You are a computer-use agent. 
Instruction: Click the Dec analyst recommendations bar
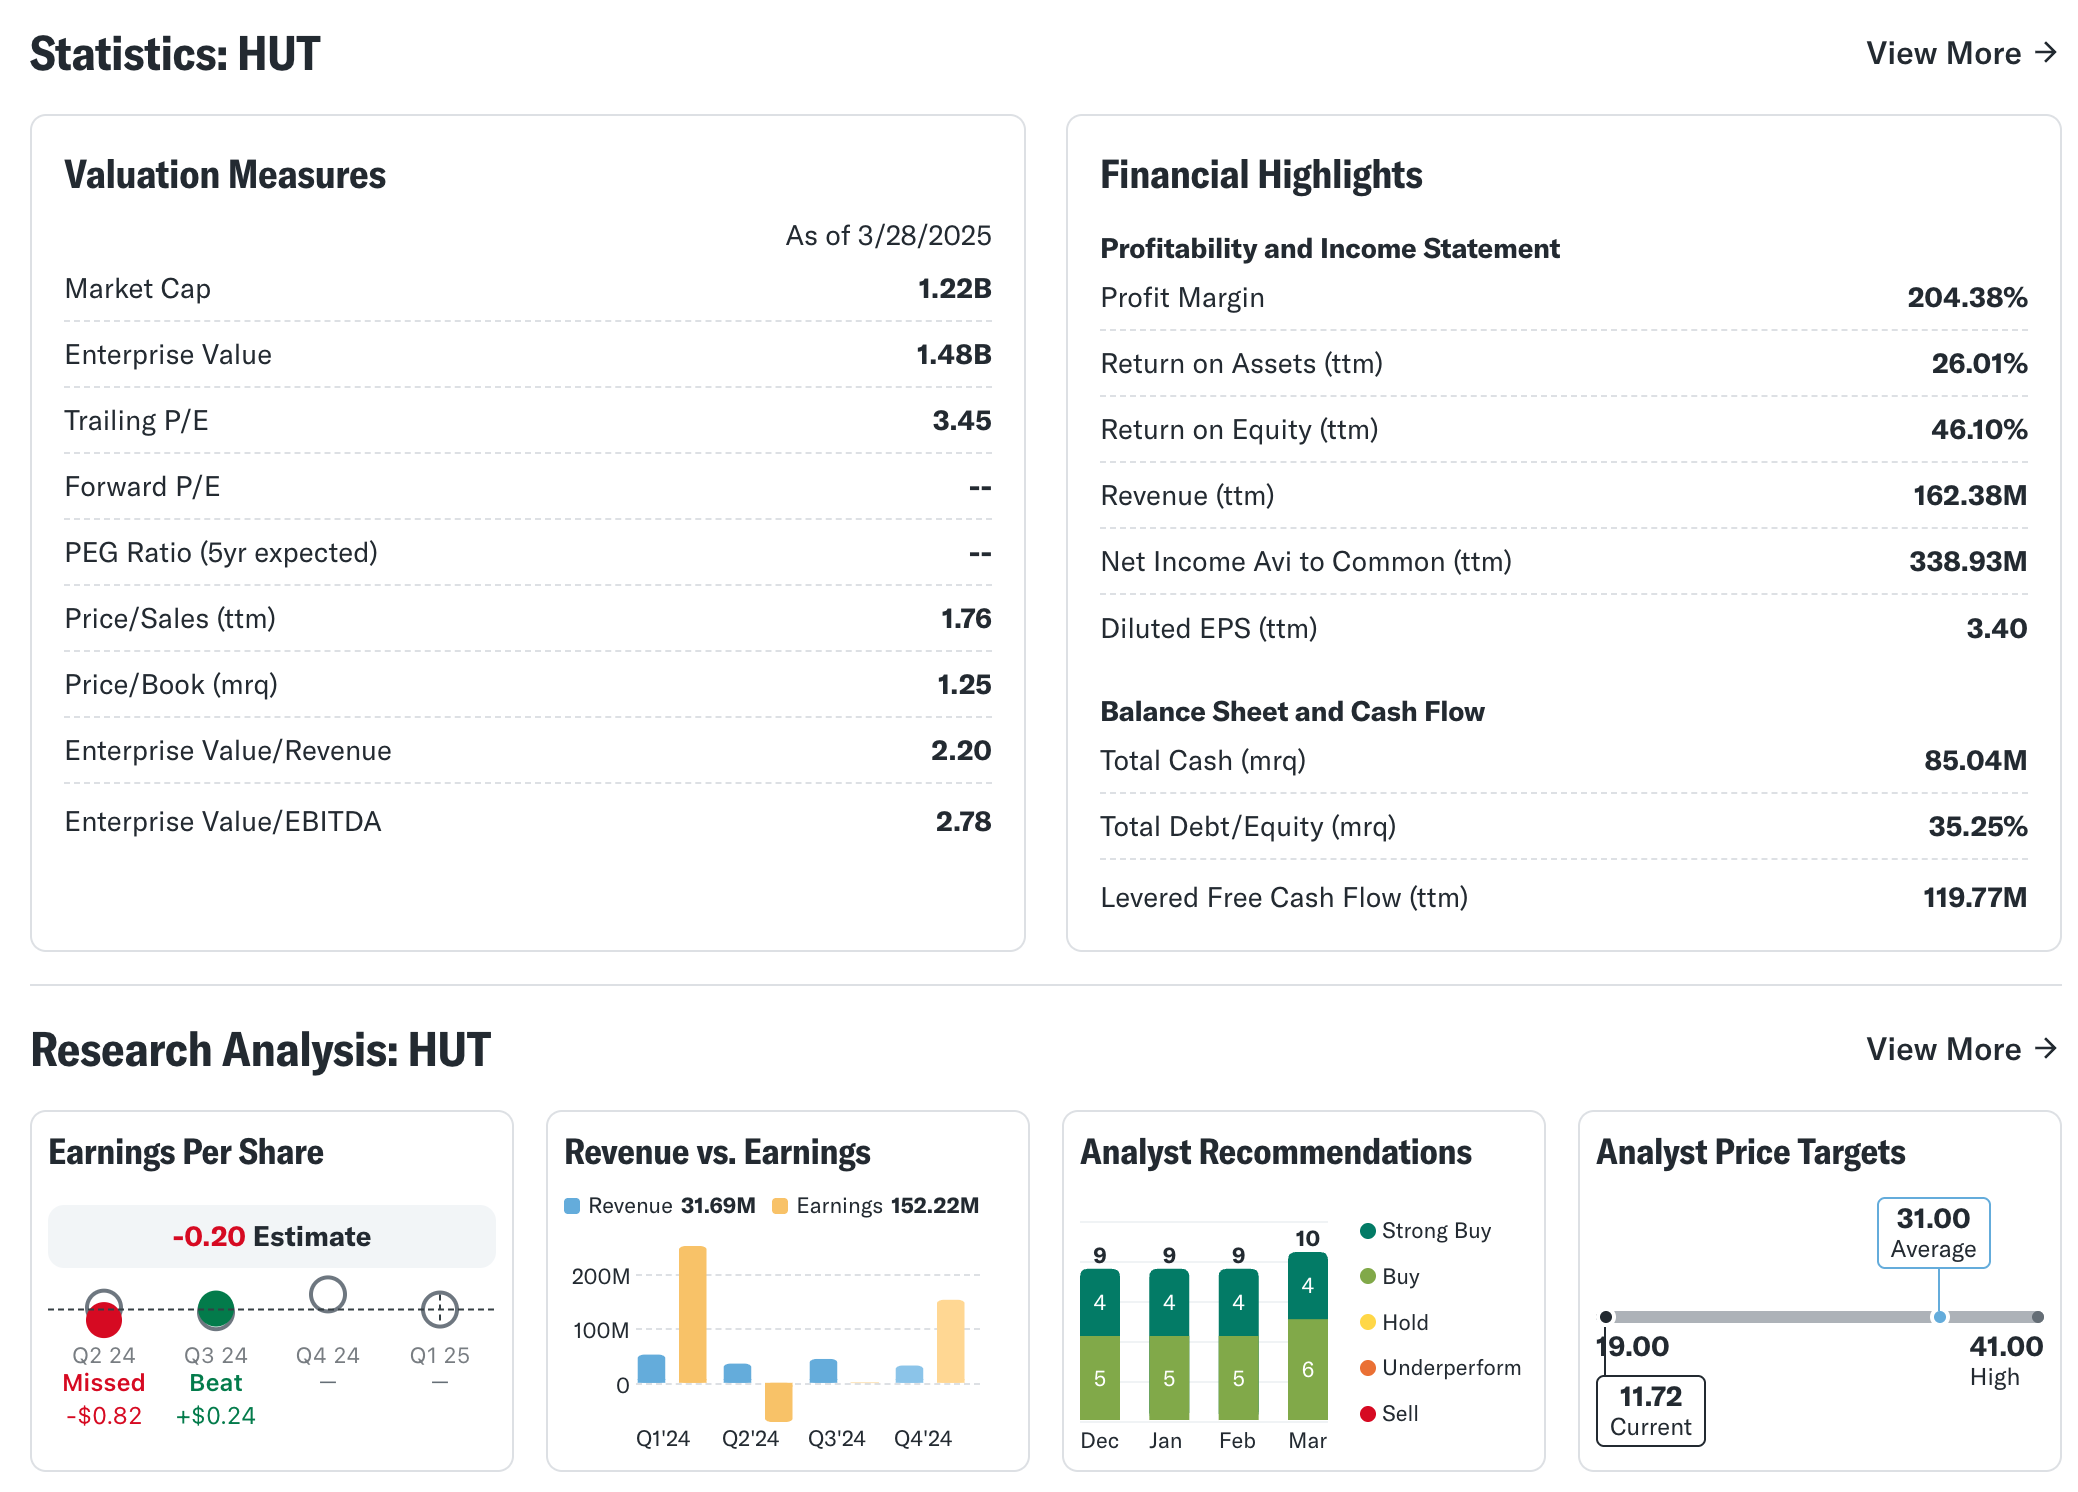click(x=1099, y=1344)
